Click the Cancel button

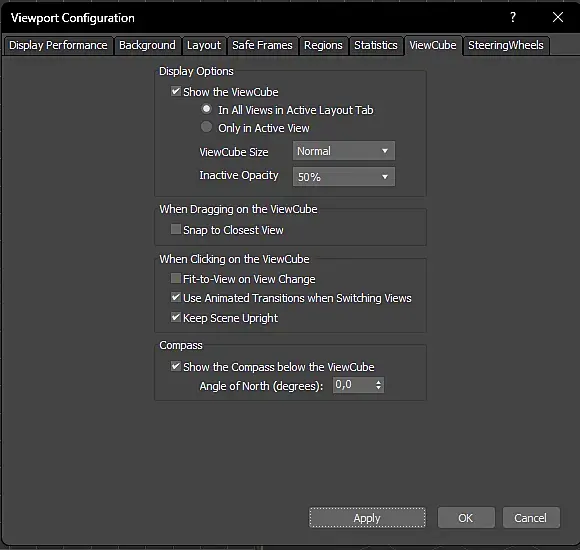click(531, 517)
